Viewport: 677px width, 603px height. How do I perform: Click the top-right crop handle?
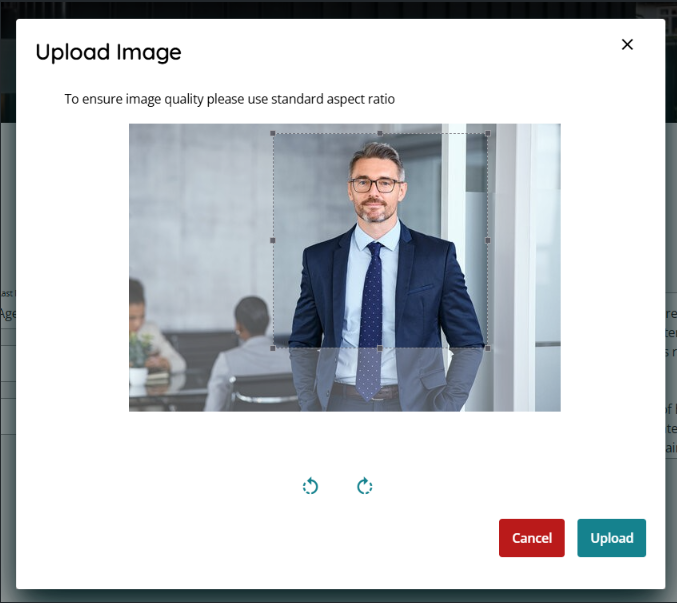coord(487,133)
